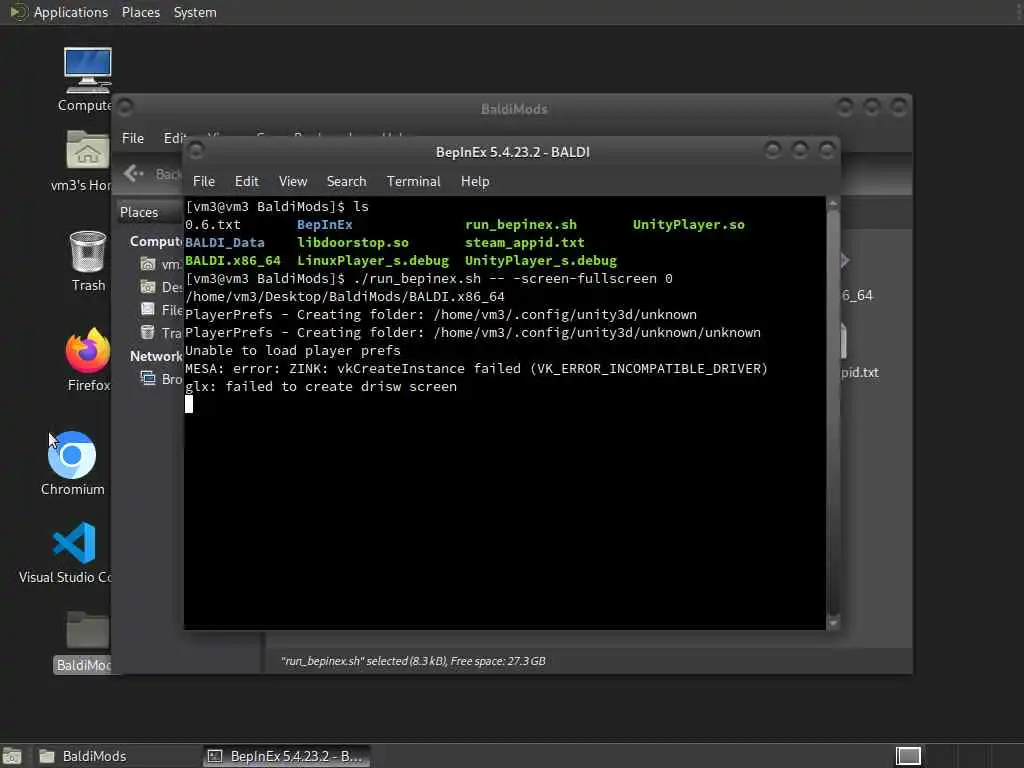Click the terminal window menu button at title left
1024x768 pixels.
coord(195,151)
